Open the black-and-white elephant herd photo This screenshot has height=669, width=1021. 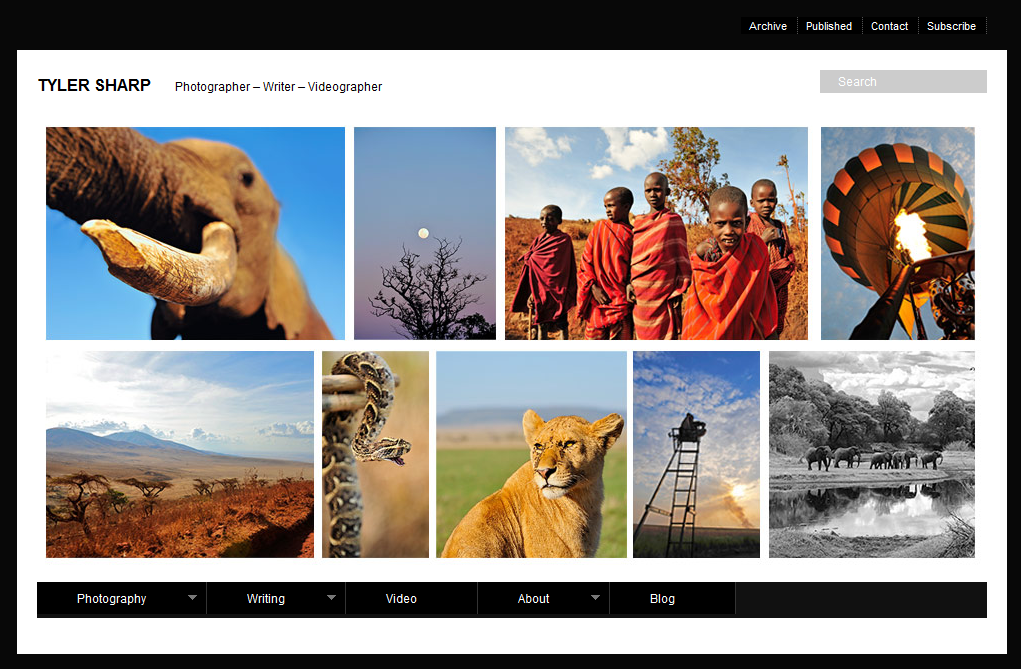pyautogui.click(x=872, y=455)
